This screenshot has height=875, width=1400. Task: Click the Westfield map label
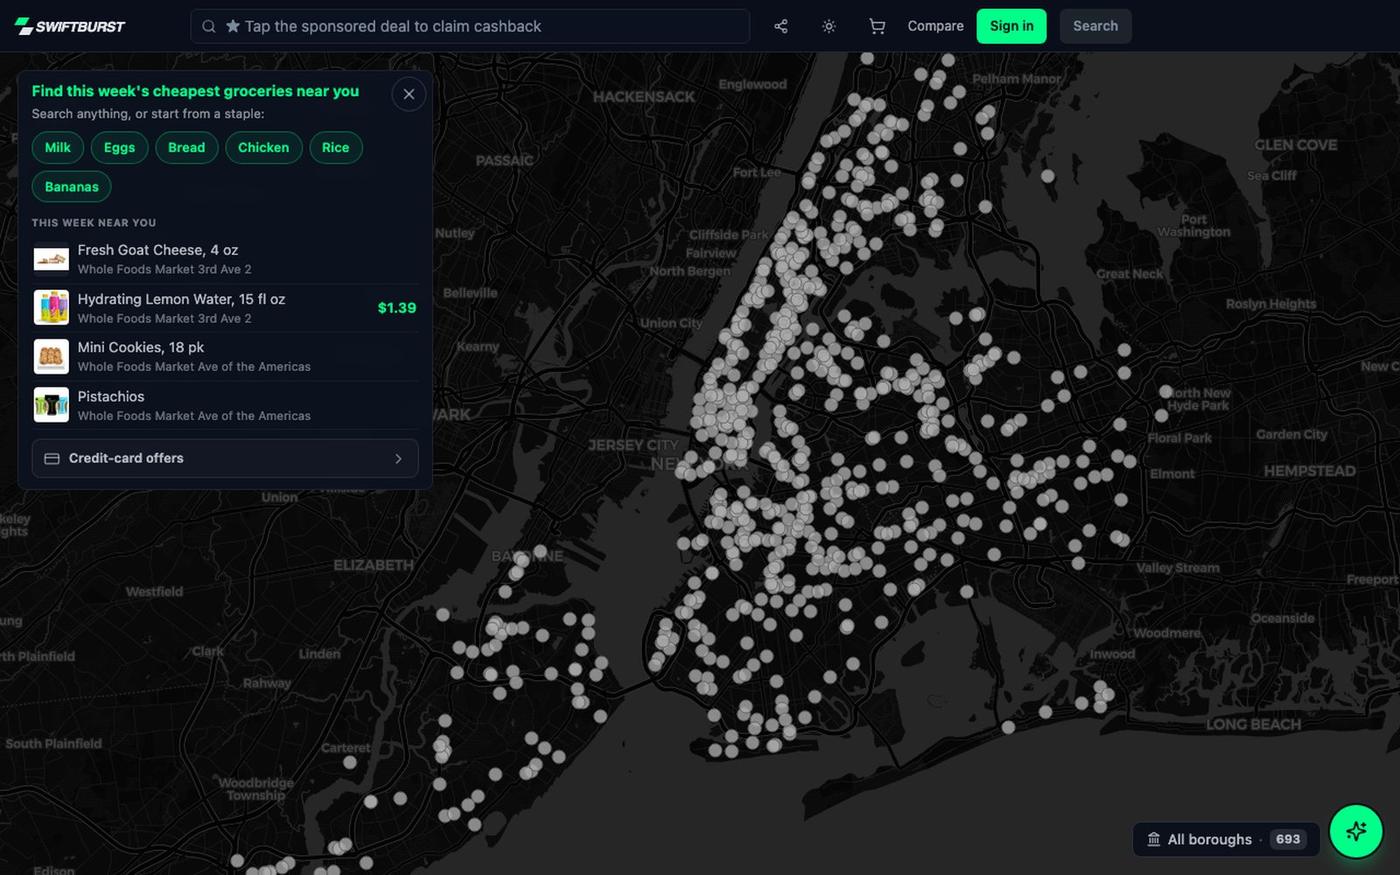click(154, 592)
